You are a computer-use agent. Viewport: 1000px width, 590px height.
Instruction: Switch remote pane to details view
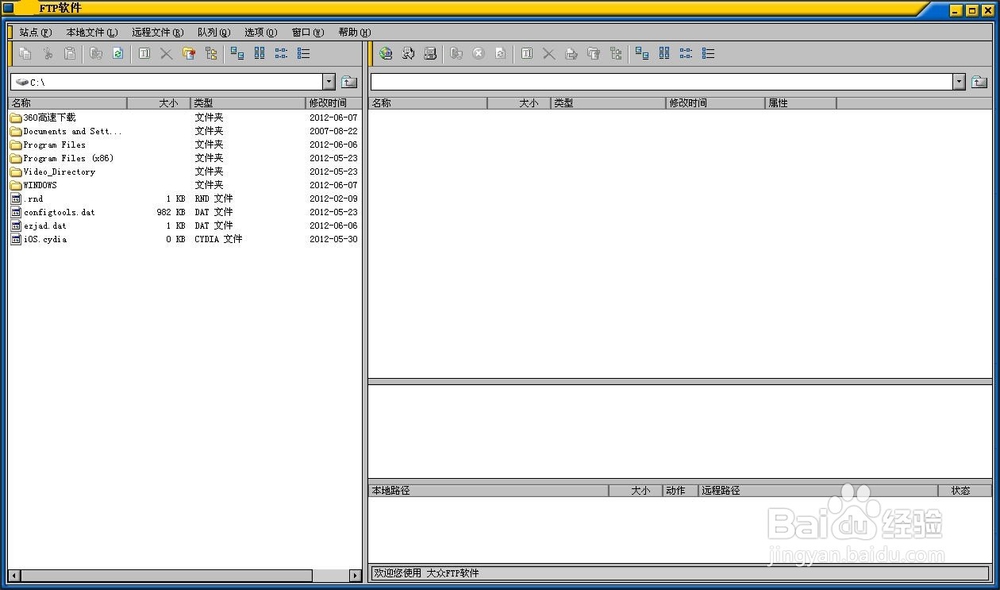point(708,54)
